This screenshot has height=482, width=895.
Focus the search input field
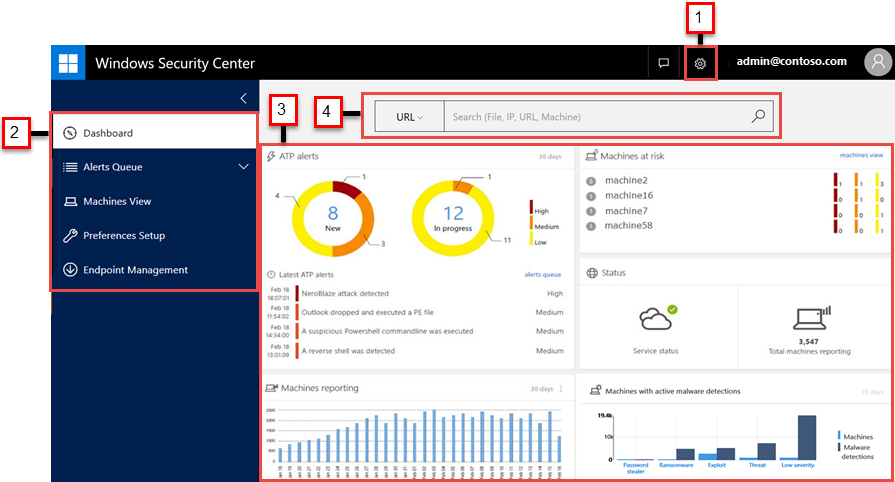click(x=595, y=117)
